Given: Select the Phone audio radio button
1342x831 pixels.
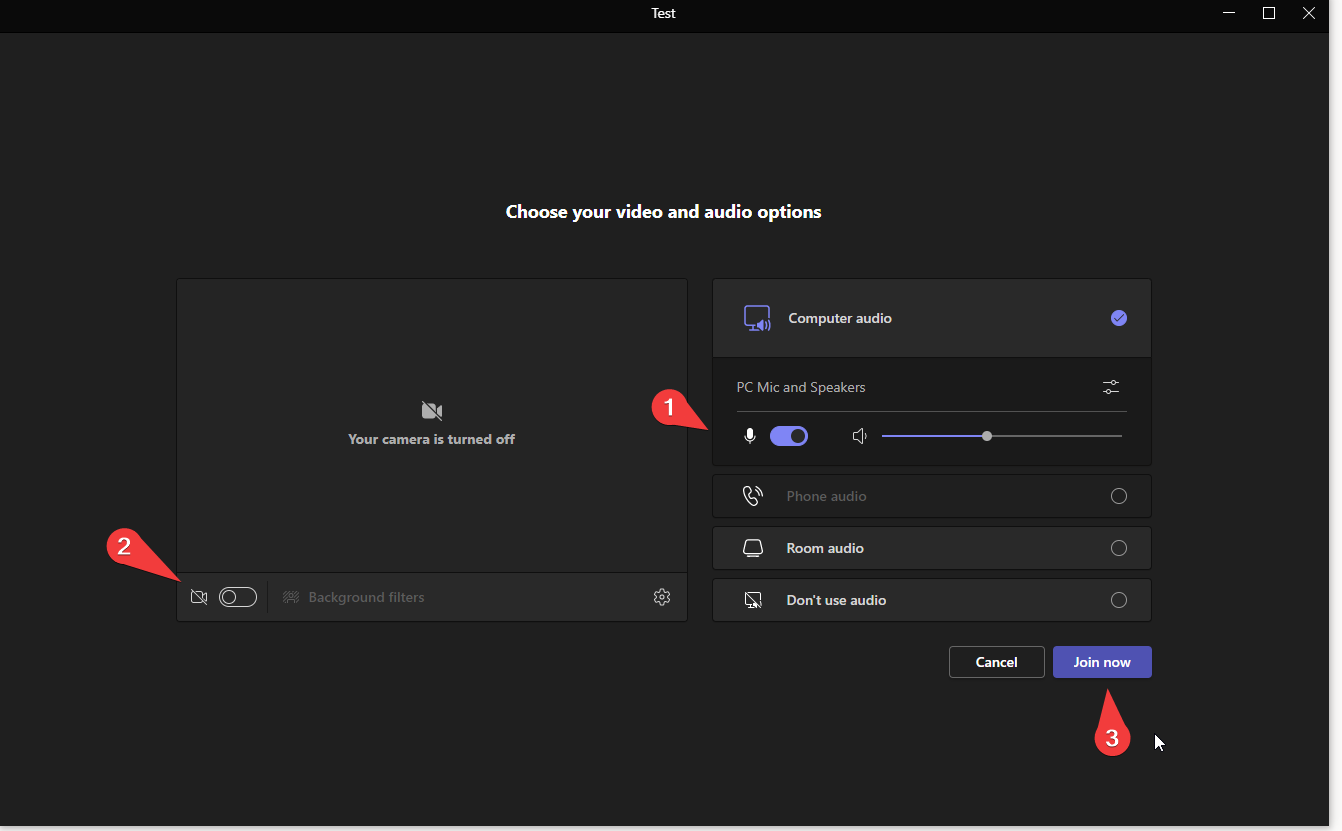Looking at the screenshot, I should 1118,496.
